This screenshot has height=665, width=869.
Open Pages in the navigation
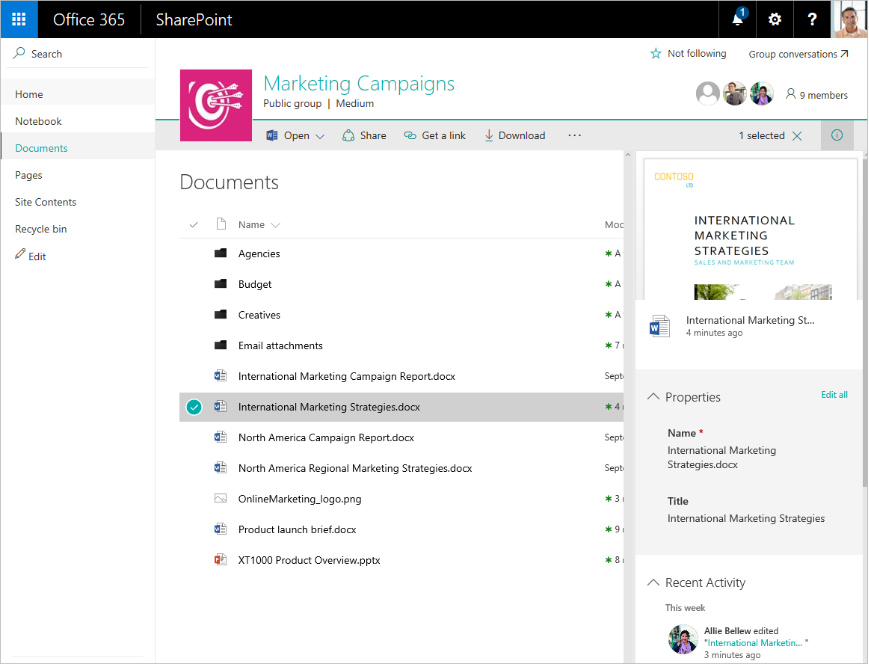coord(28,175)
